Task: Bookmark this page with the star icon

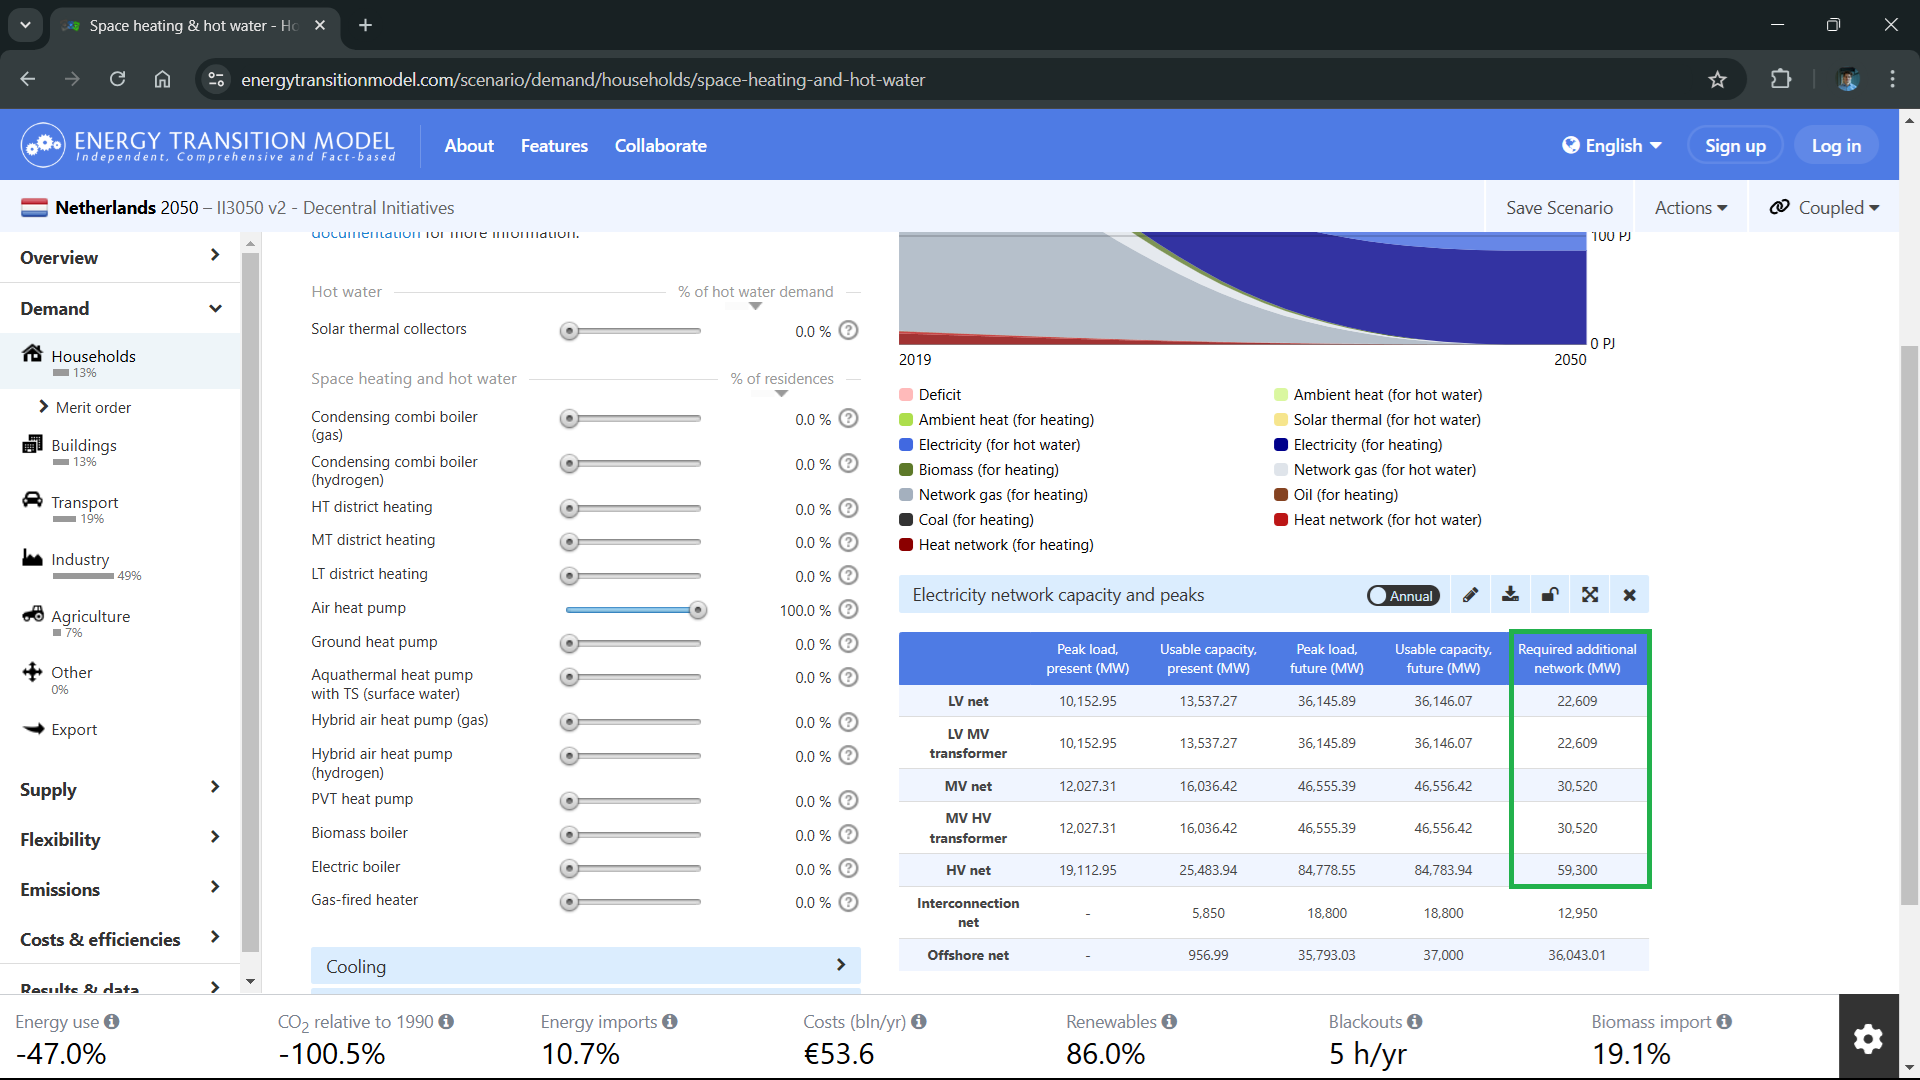Action: [x=1717, y=80]
